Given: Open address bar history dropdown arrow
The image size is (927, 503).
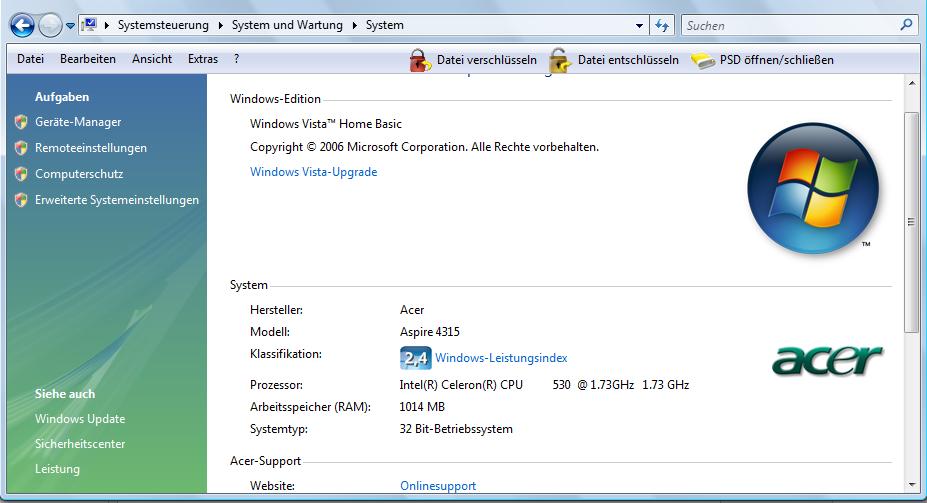Looking at the screenshot, I should (639, 26).
